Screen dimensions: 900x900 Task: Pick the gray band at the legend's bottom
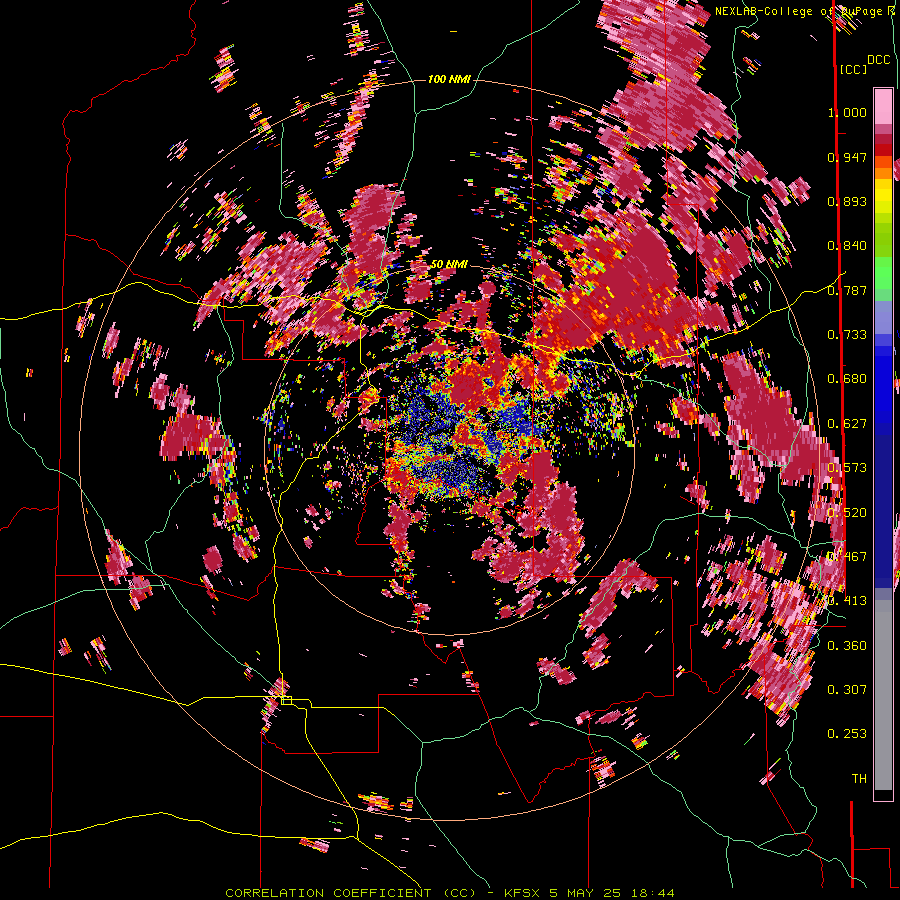tap(883, 695)
